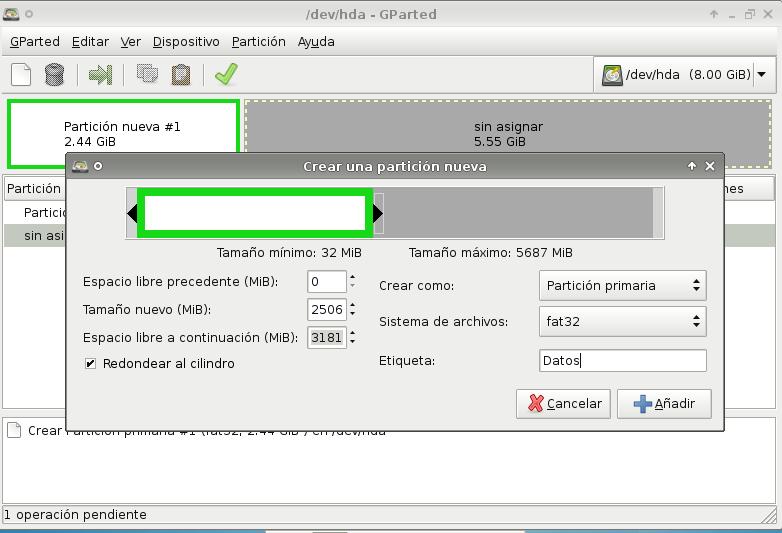This screenshot has width=782, height=533.
Task: Click the Paste partition toolbar icon
Action: (181, 75)
